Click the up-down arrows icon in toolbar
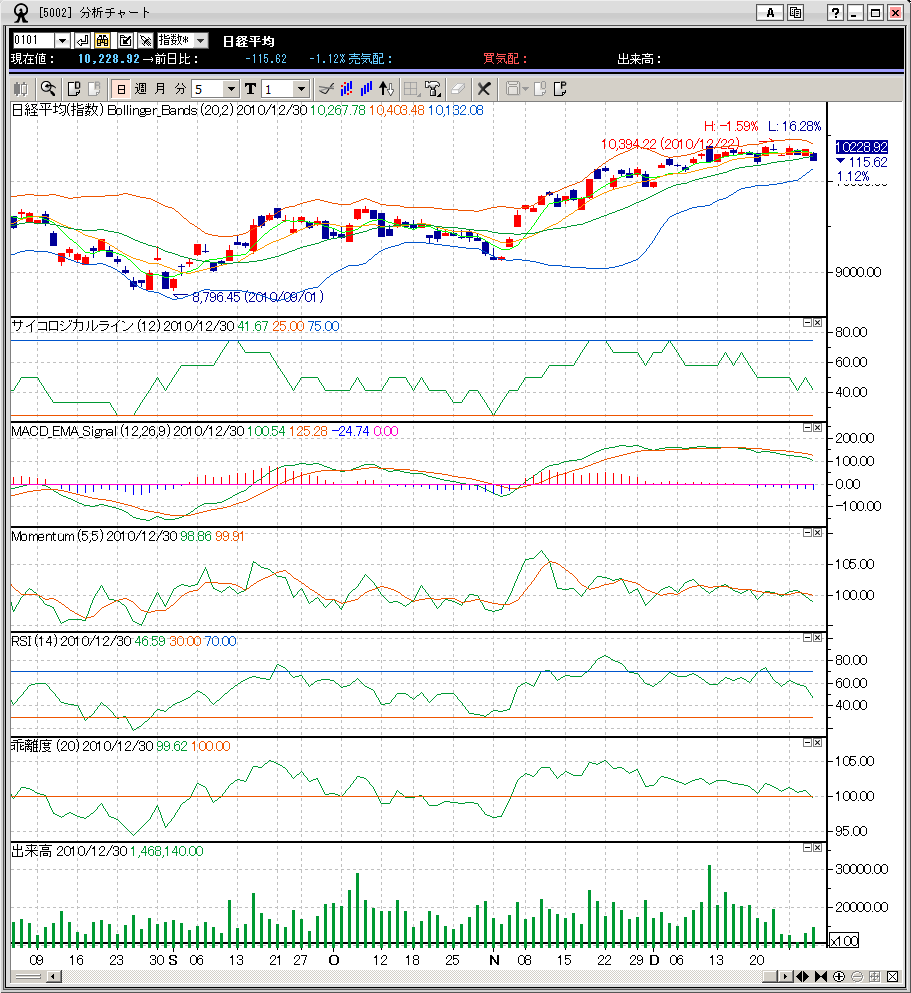 point(388,89)
